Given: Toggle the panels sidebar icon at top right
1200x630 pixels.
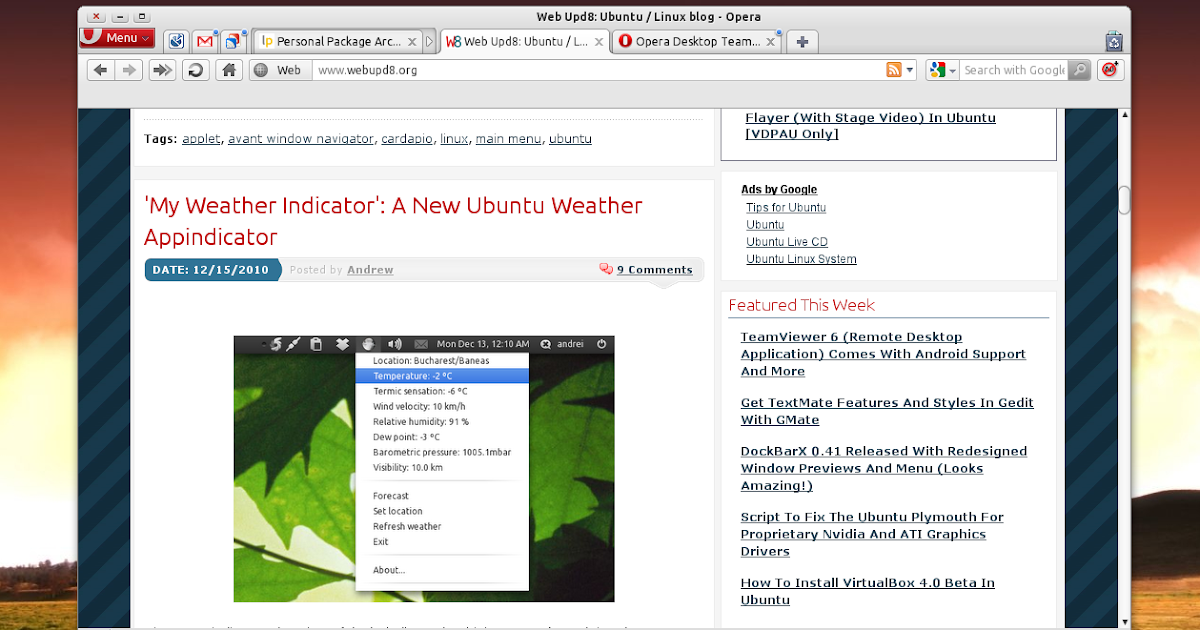Looking at the screenshot, I should pyautogui.click(x=1113, y=43).
